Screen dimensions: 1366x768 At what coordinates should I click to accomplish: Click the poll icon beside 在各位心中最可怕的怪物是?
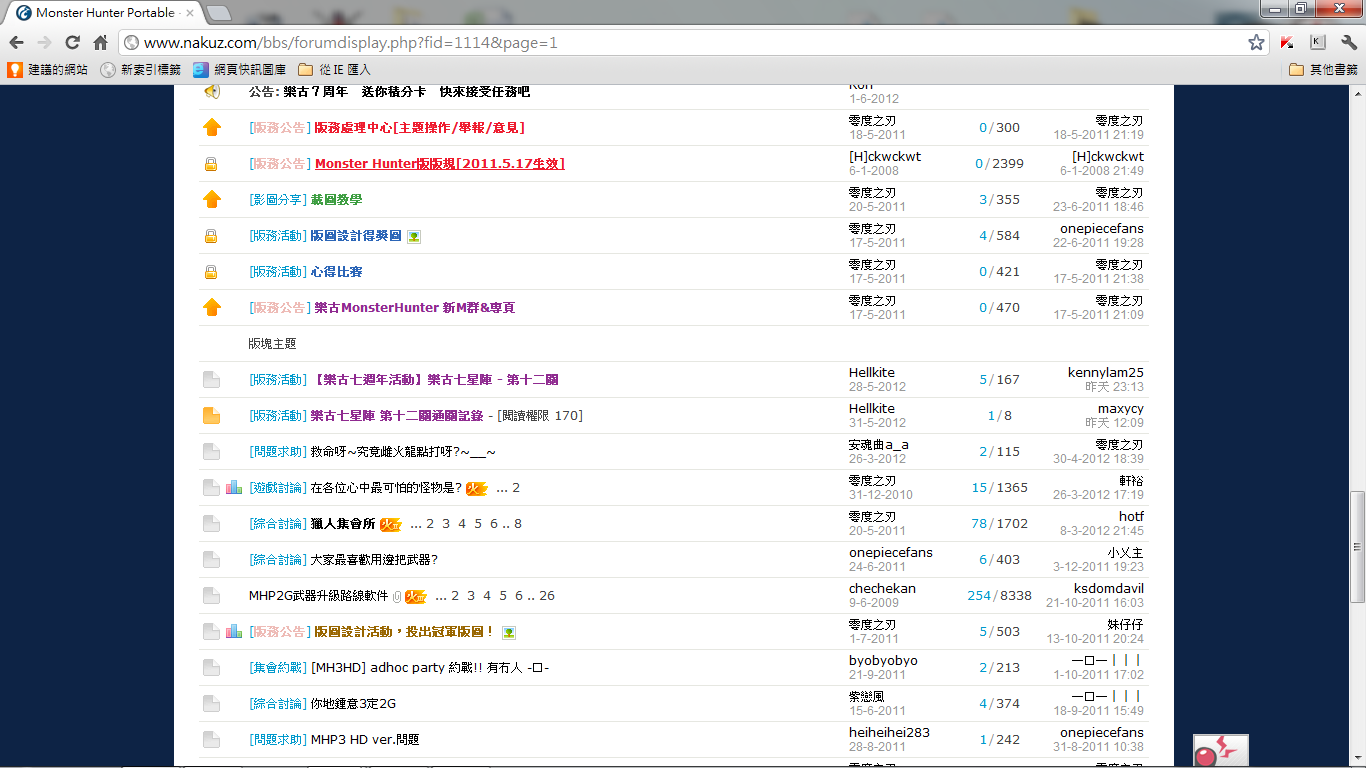click(234, 488)
